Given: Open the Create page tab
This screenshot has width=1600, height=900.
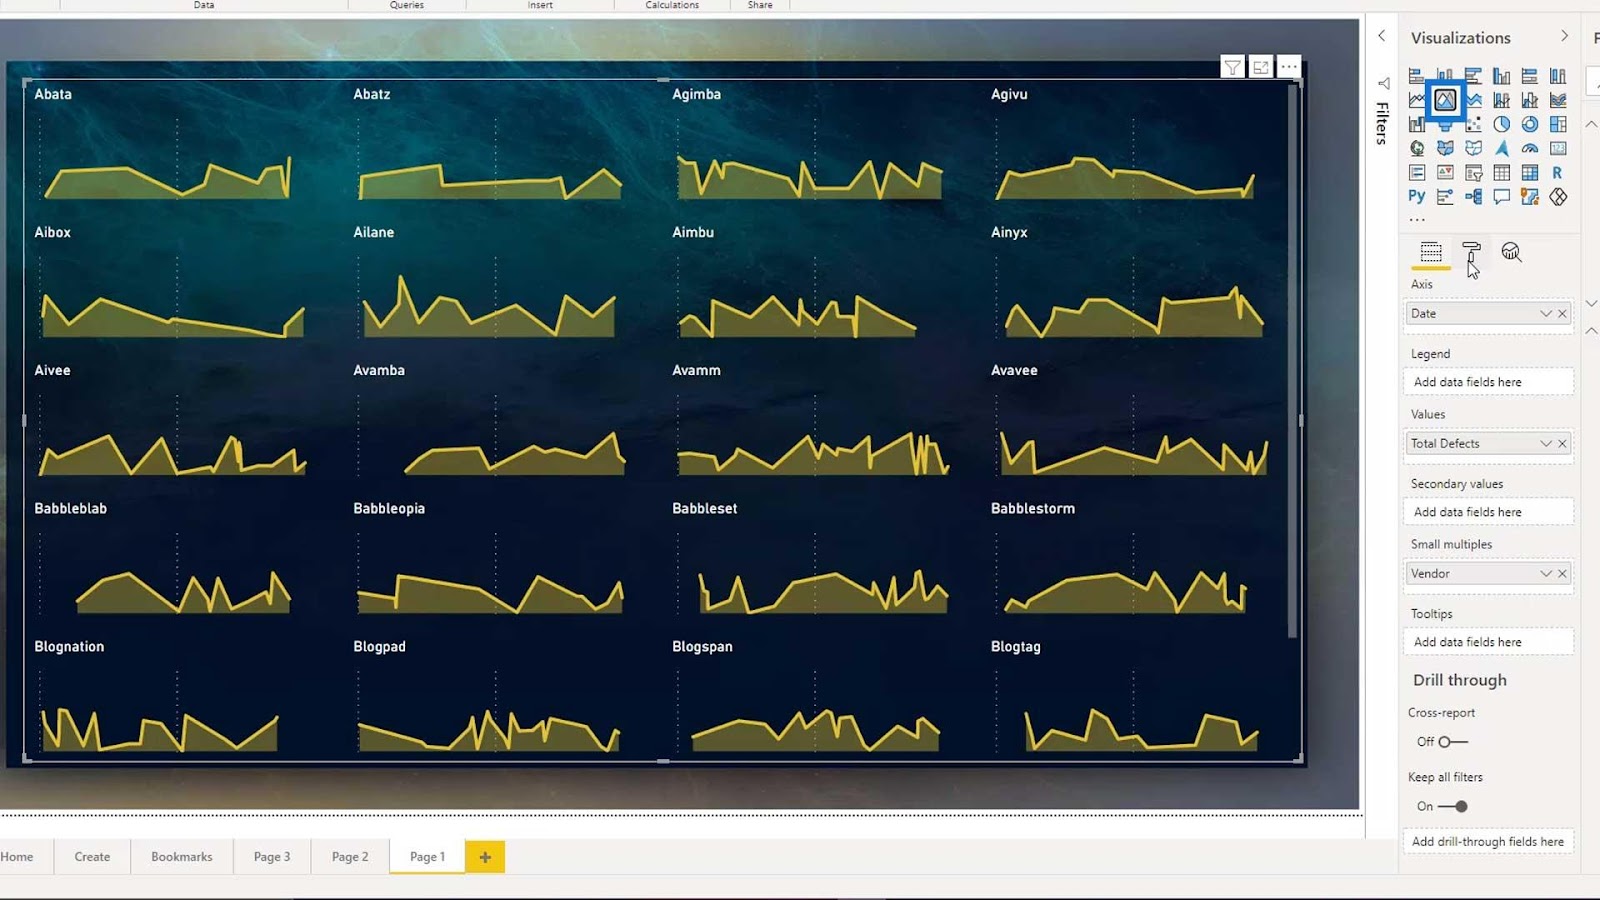Looking at the screenshot, I should (x=92, y=857).
